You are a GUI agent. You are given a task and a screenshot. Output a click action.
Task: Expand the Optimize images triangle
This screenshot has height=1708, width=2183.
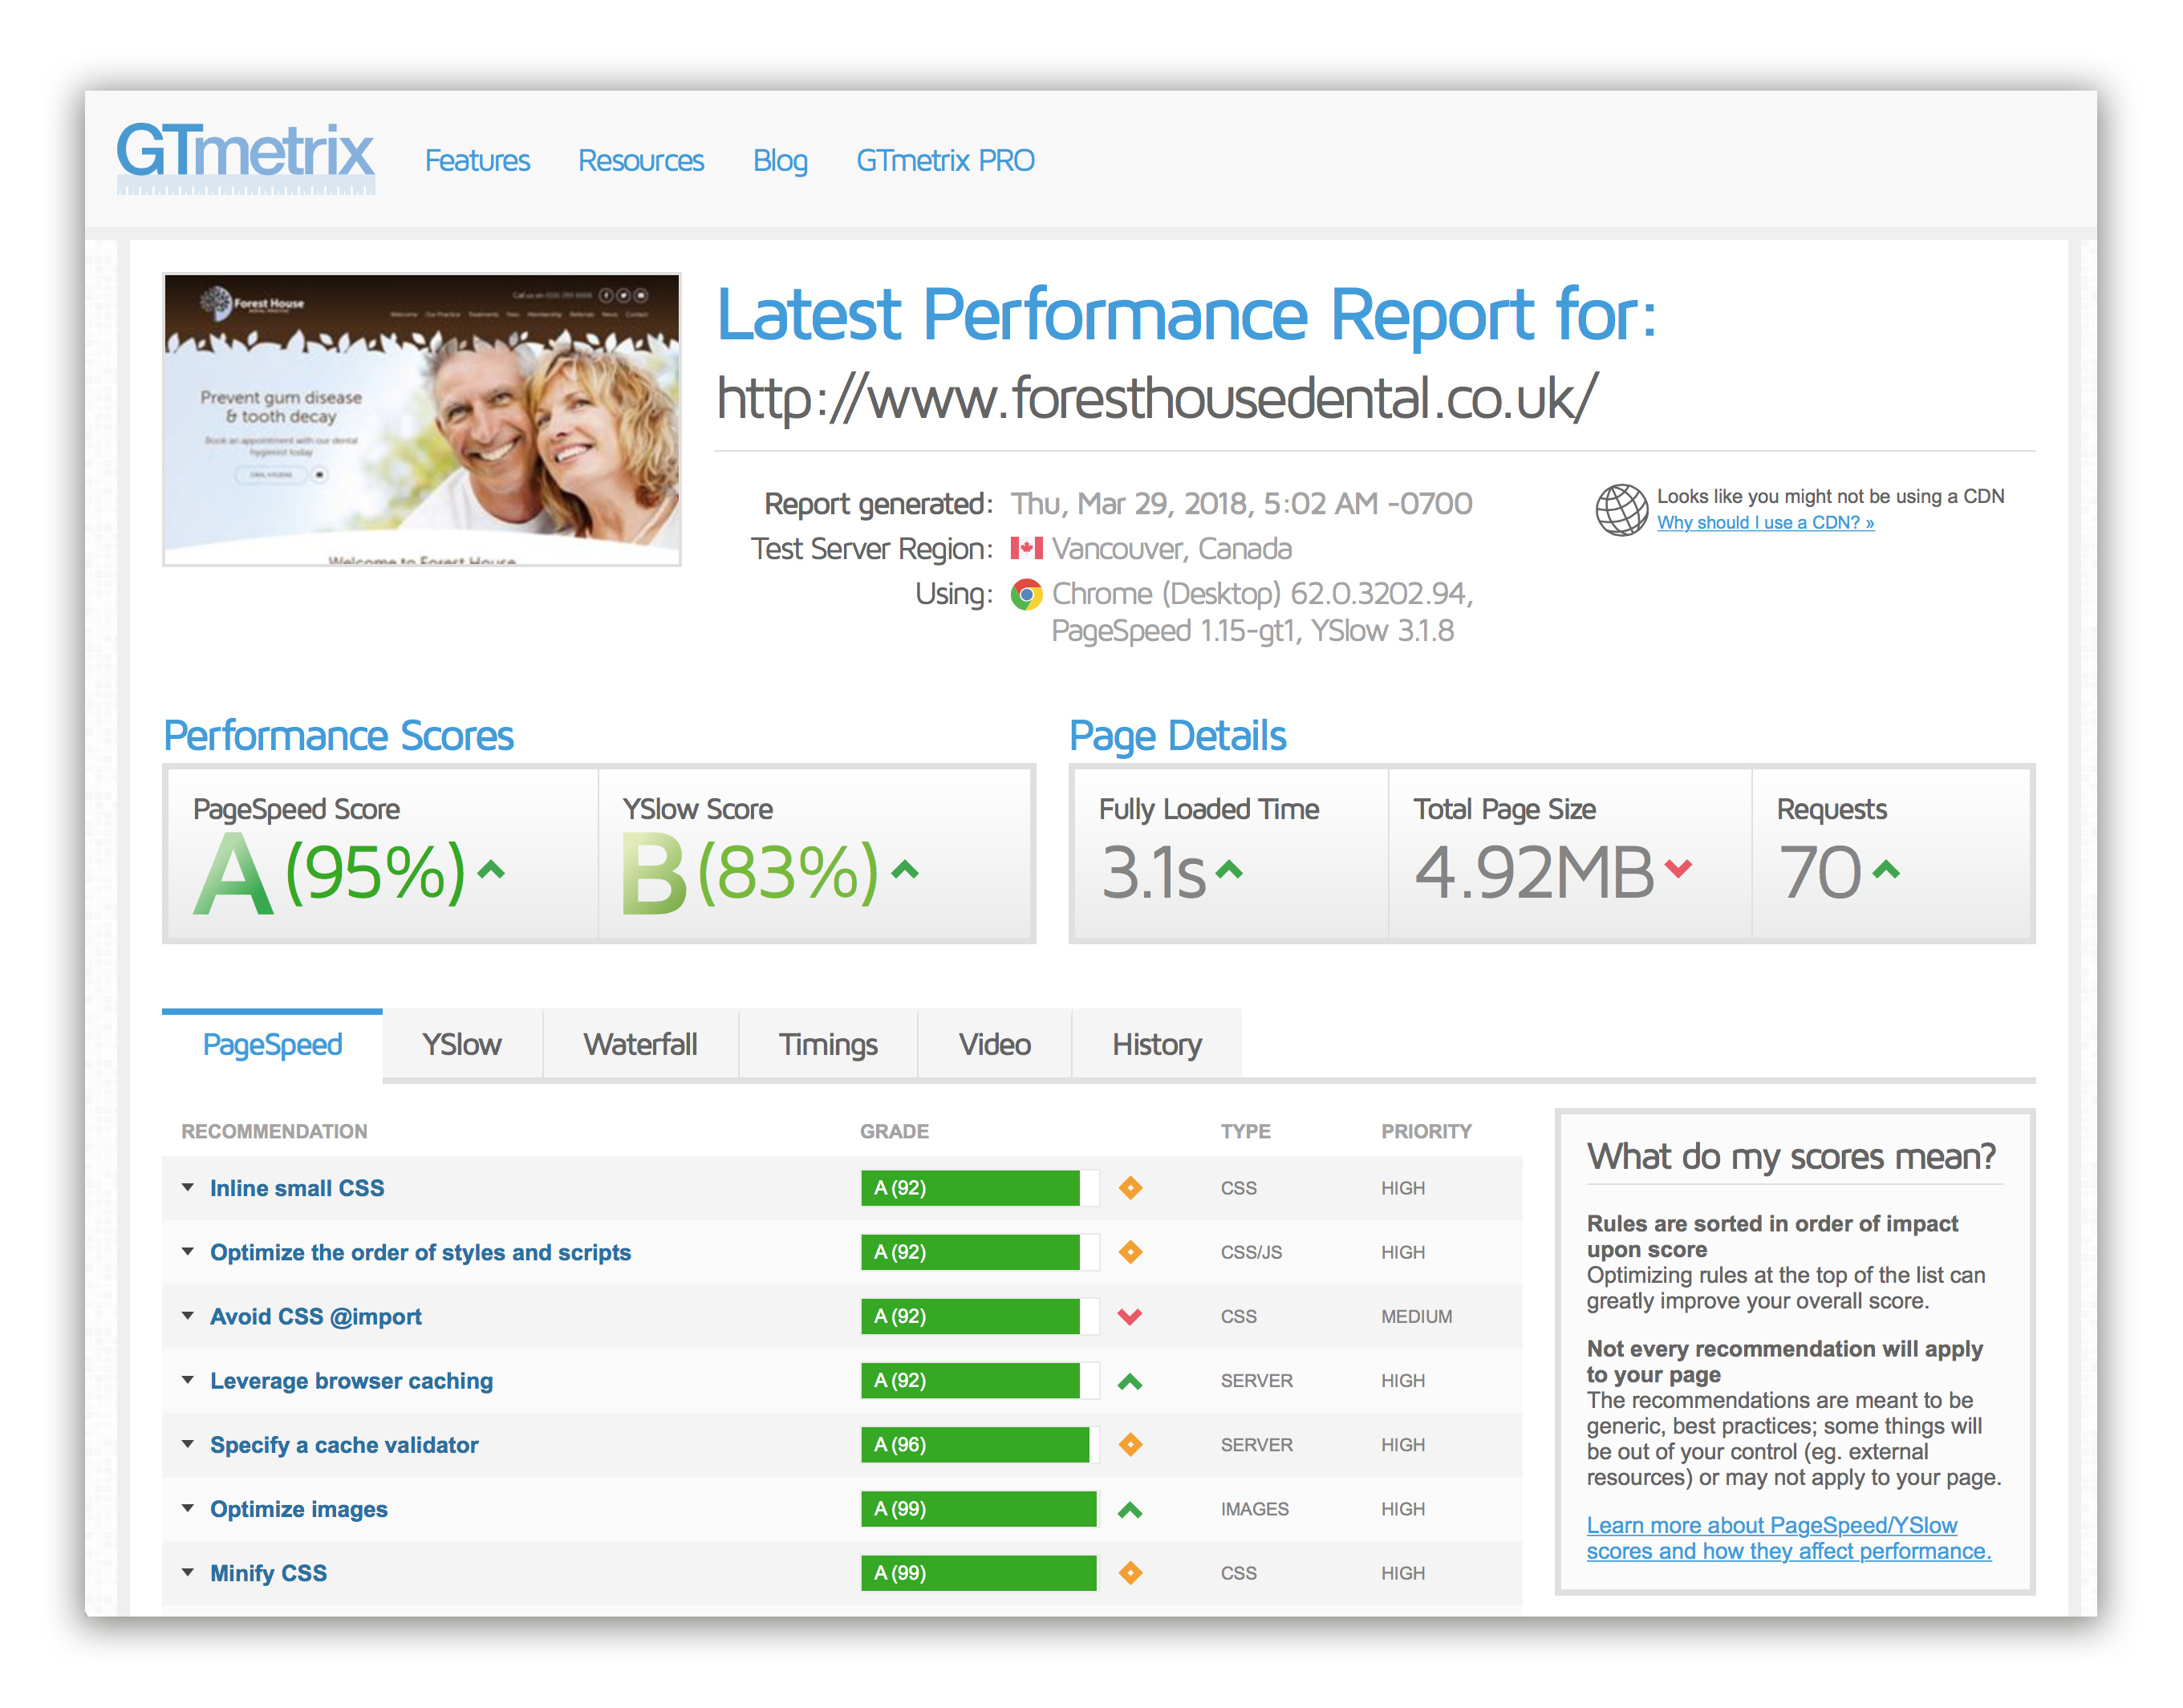coord(187,1508)
